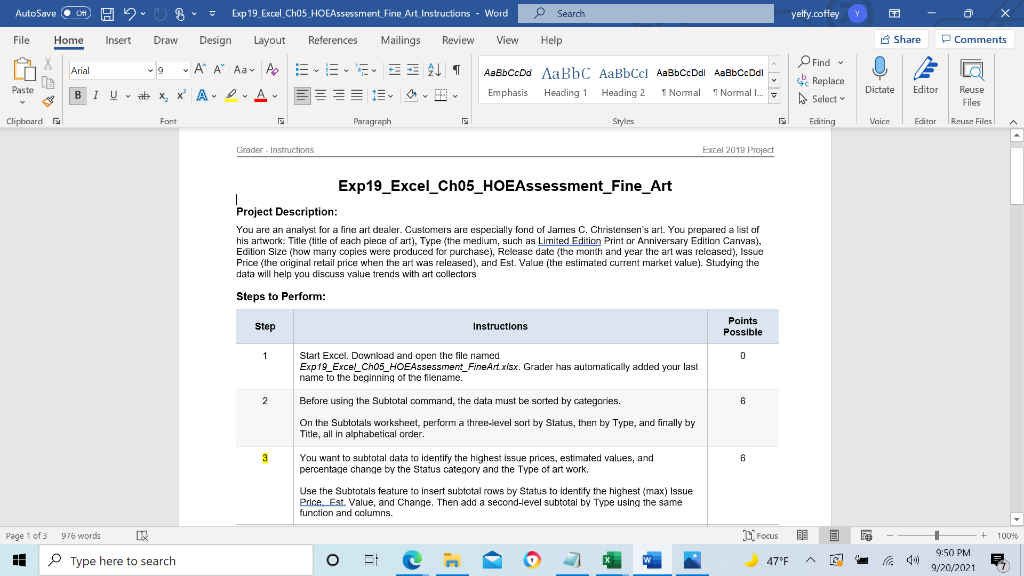Toggle paragraph marks with Show/Hide button
This screenshot has width=1024, height=576.
coord(456,70)
